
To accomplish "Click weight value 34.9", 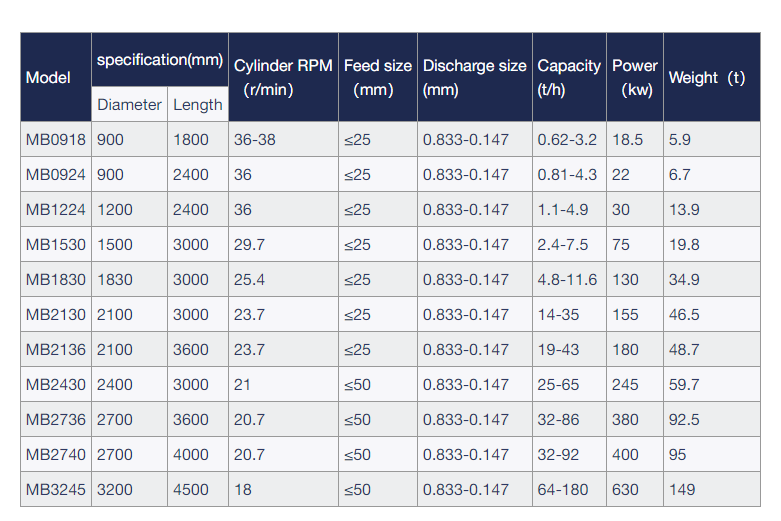I will [712, 279].
